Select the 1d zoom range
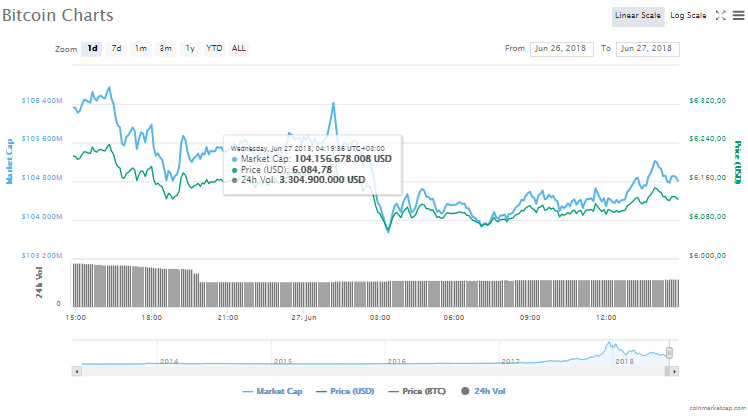Viewport: 748px width, 418px height. pos(92,49)
